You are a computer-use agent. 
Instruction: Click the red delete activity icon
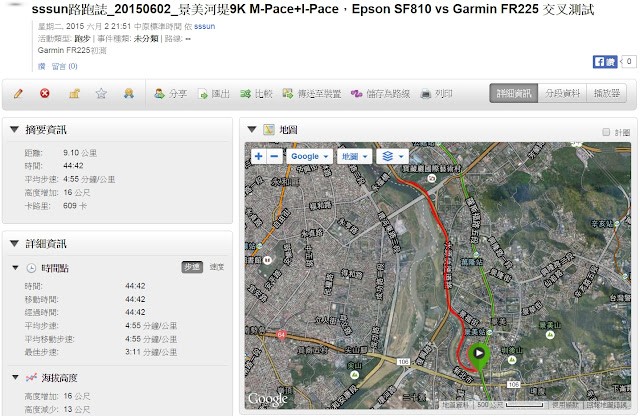click(45, 93)
